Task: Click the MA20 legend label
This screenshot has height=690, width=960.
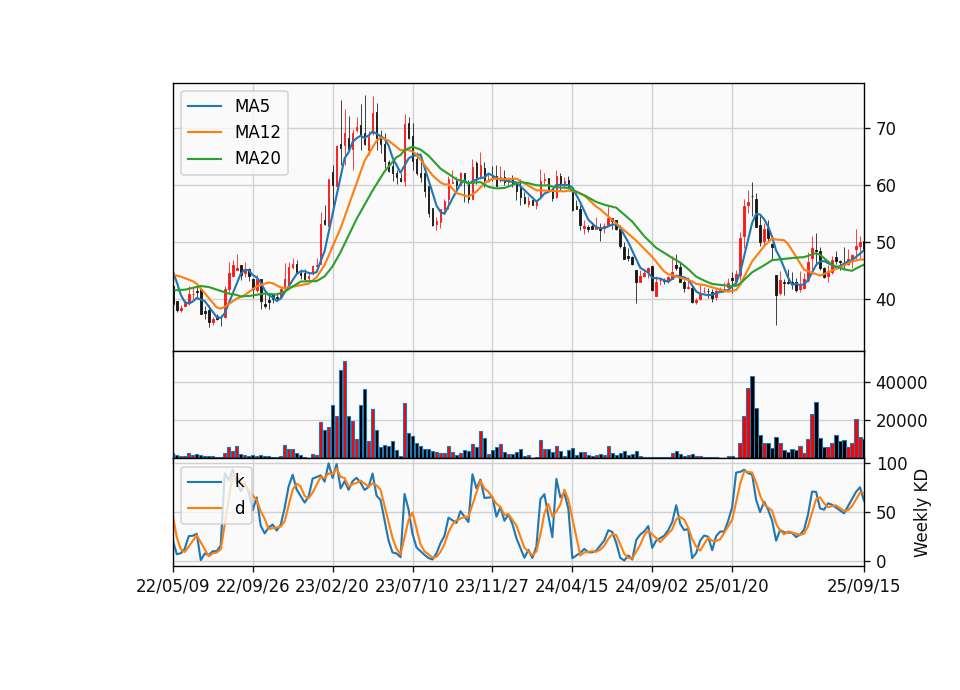Action: point(257,158)
